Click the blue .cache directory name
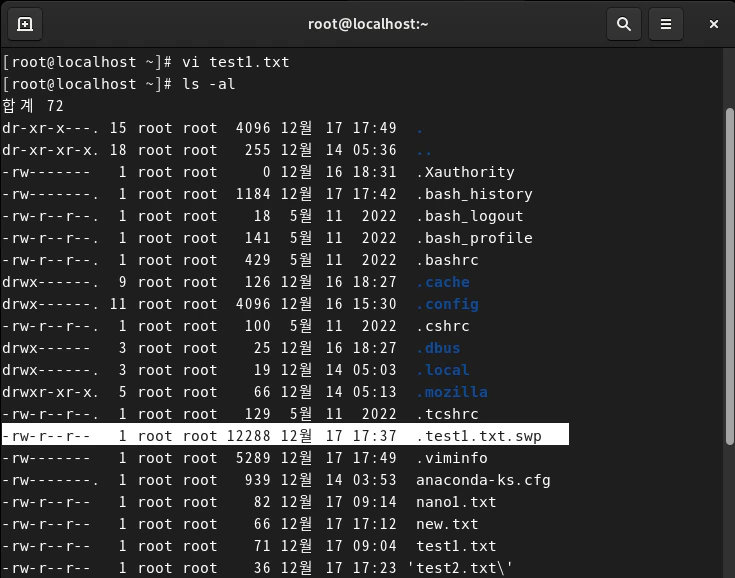Viewport: 735px width, 578px height. 443,282
